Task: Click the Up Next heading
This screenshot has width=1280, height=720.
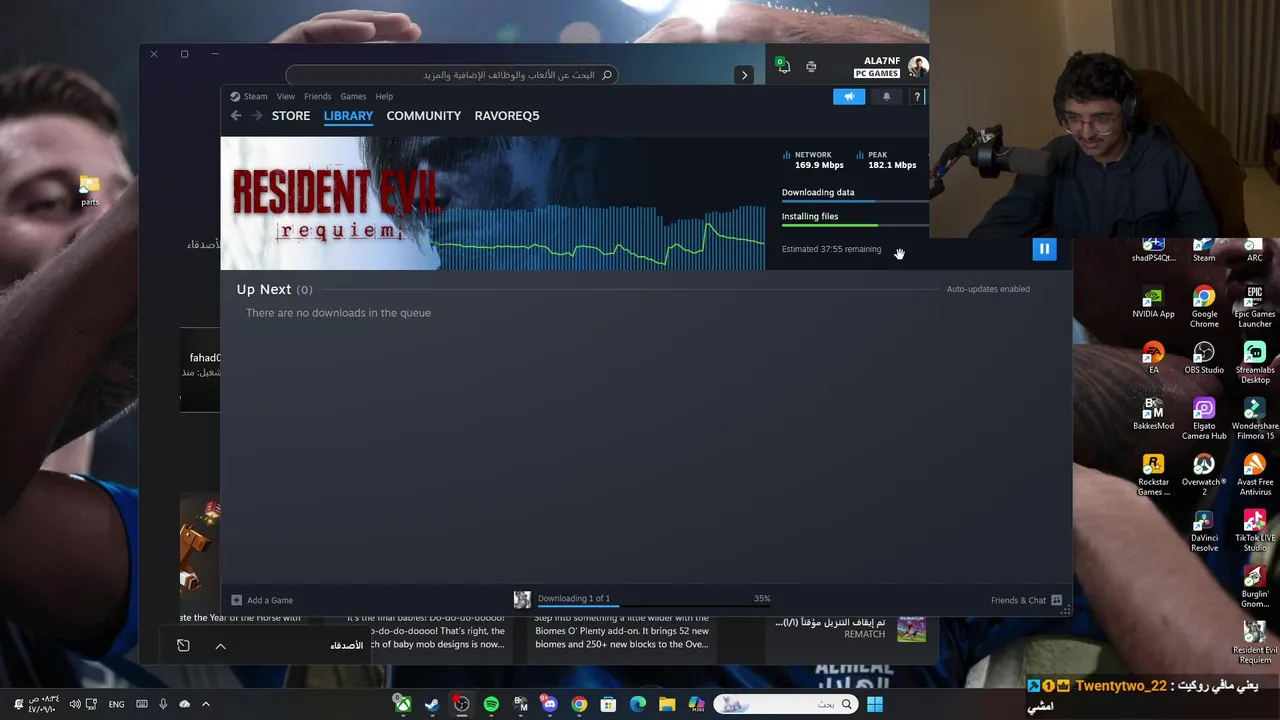Action: click(264, 289)
